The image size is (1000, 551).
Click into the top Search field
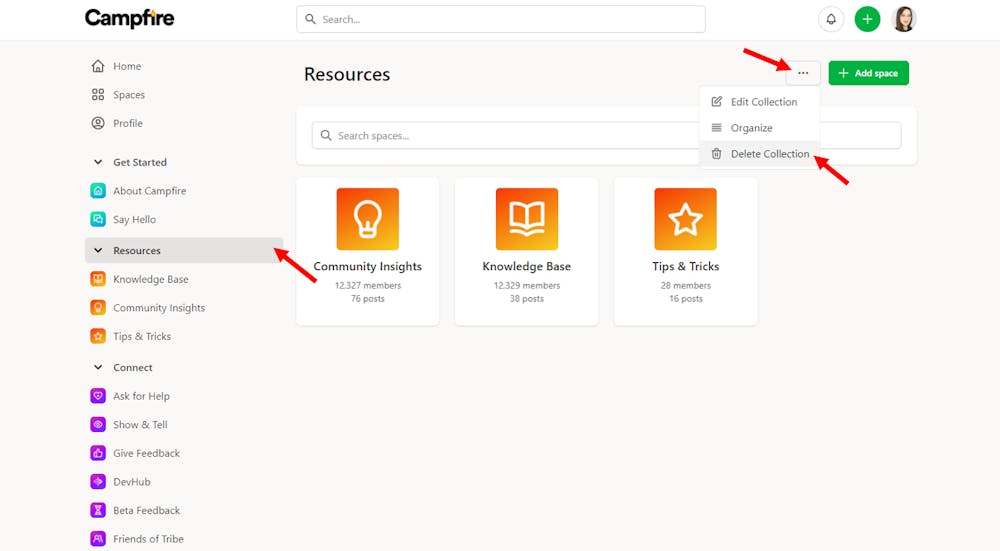(501, 19)
